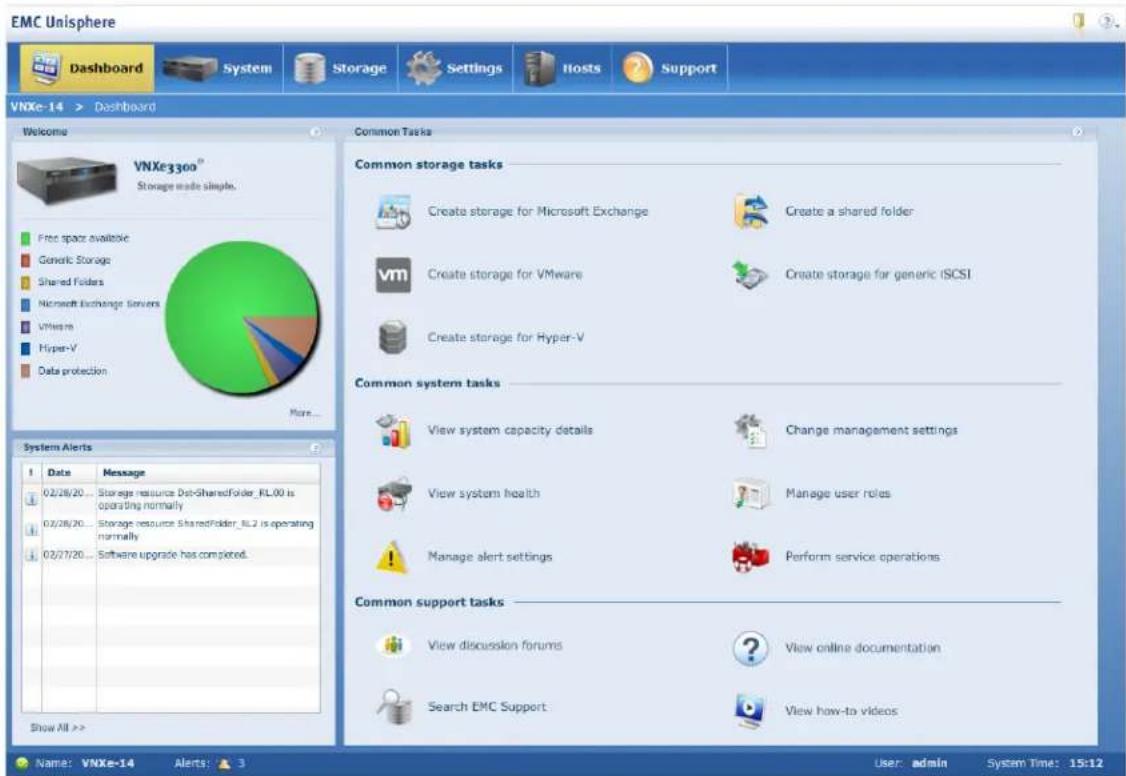Screen dimensions: 1126x776
Task: Click the VMware 'vm' icon
Action: point(393,275)
